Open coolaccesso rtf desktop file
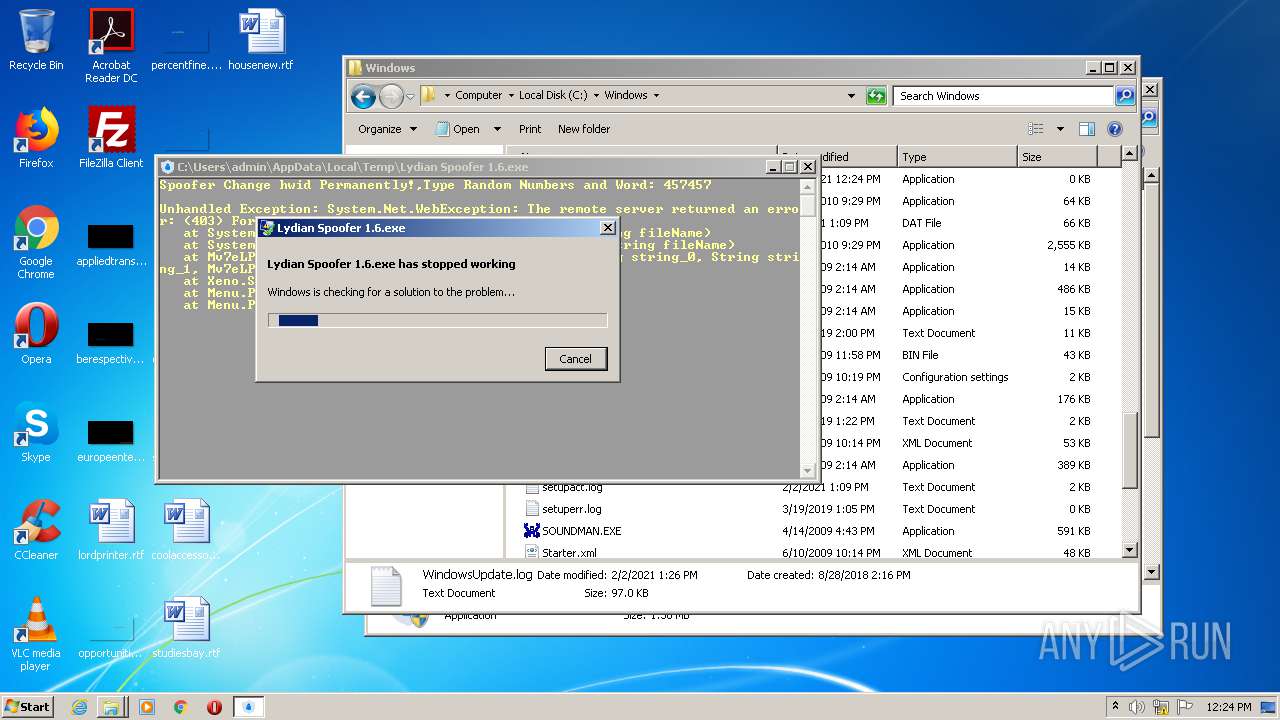 point(186,530)
